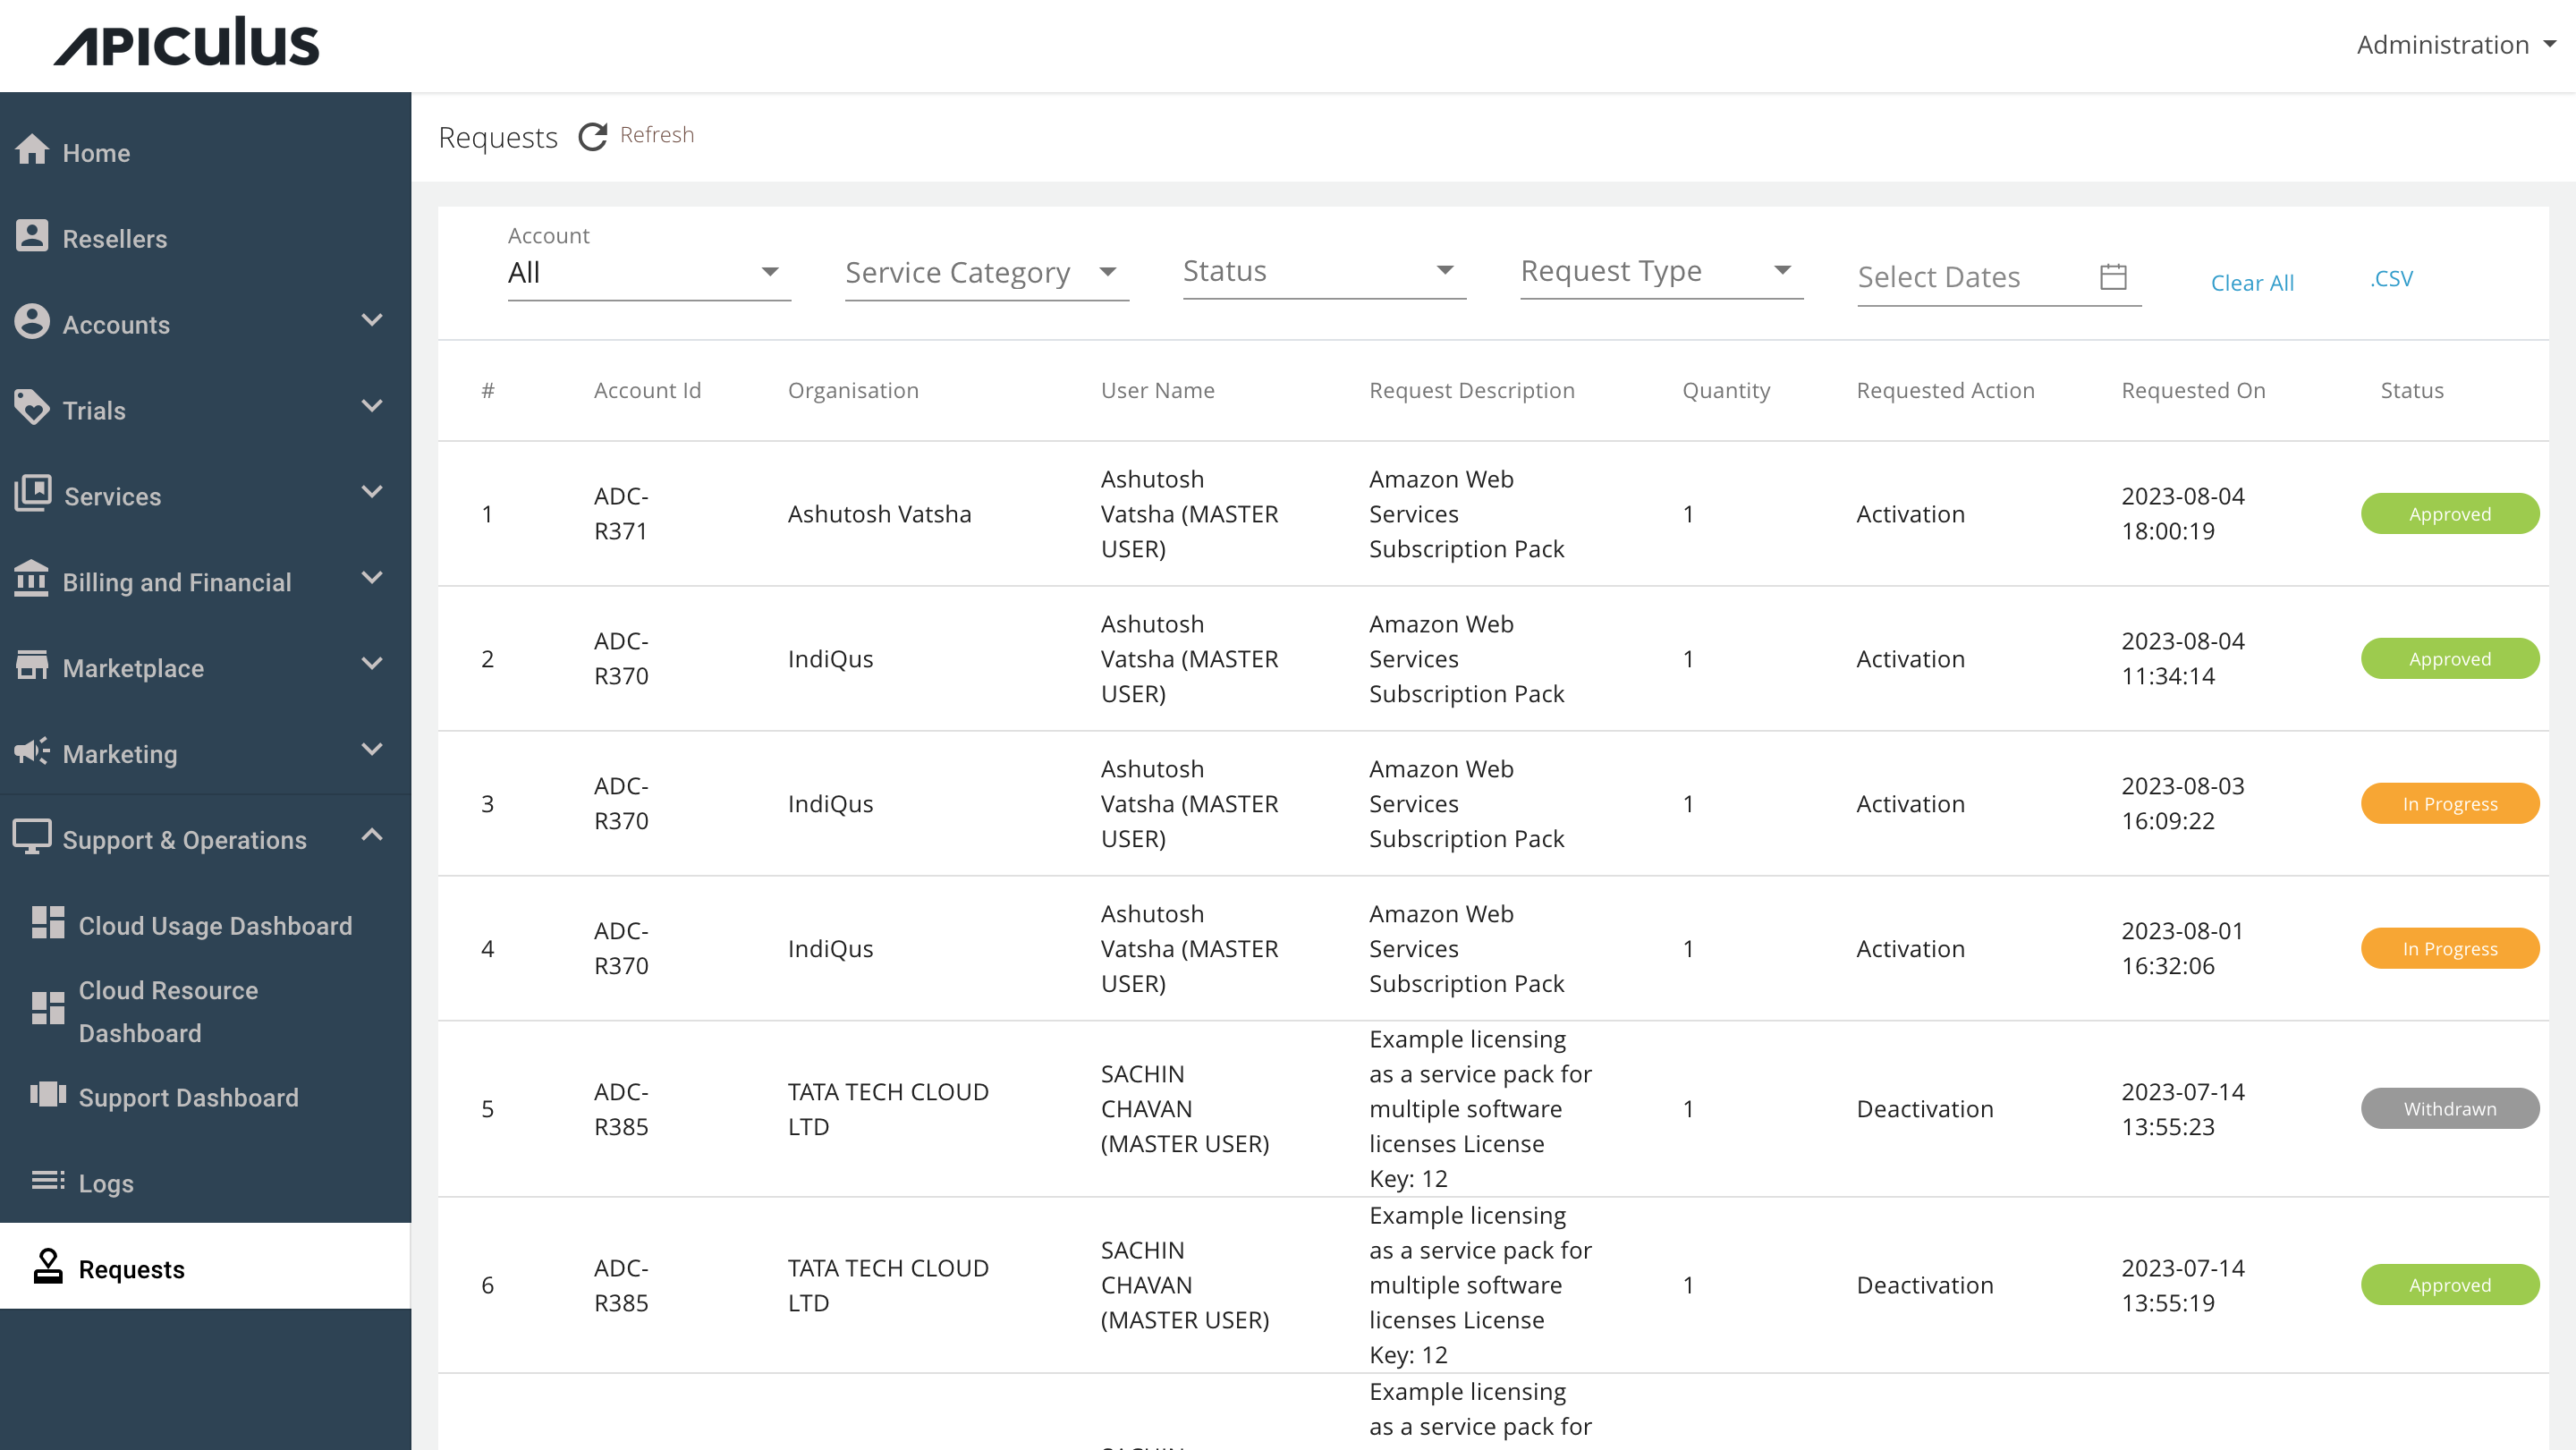2576x1450 pixels.
Task: Click IndiQus organisation in row 2
Action: click(830, 659)
